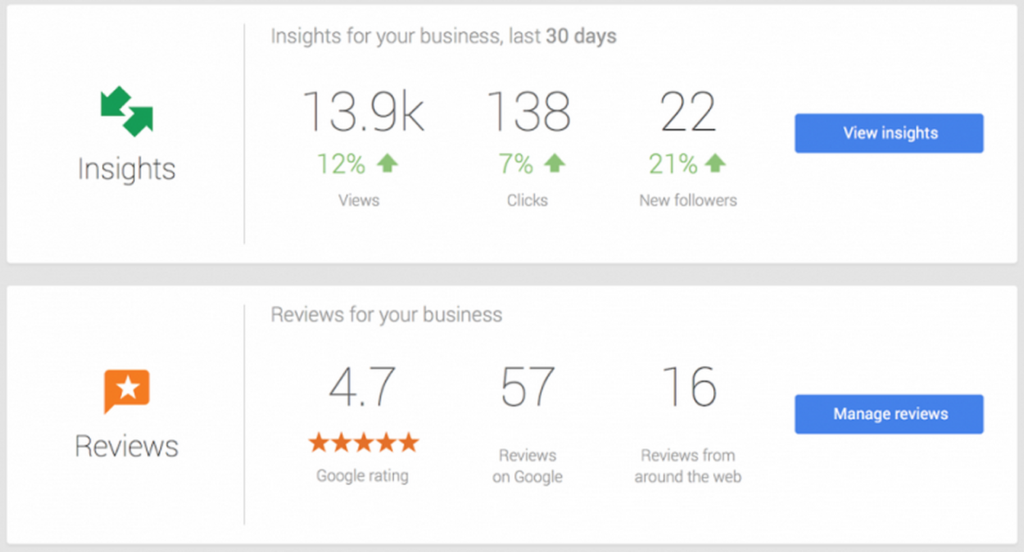This screenshot has height=552, width=1024.
Task: Open the View insights button
Action: [889, 133]
